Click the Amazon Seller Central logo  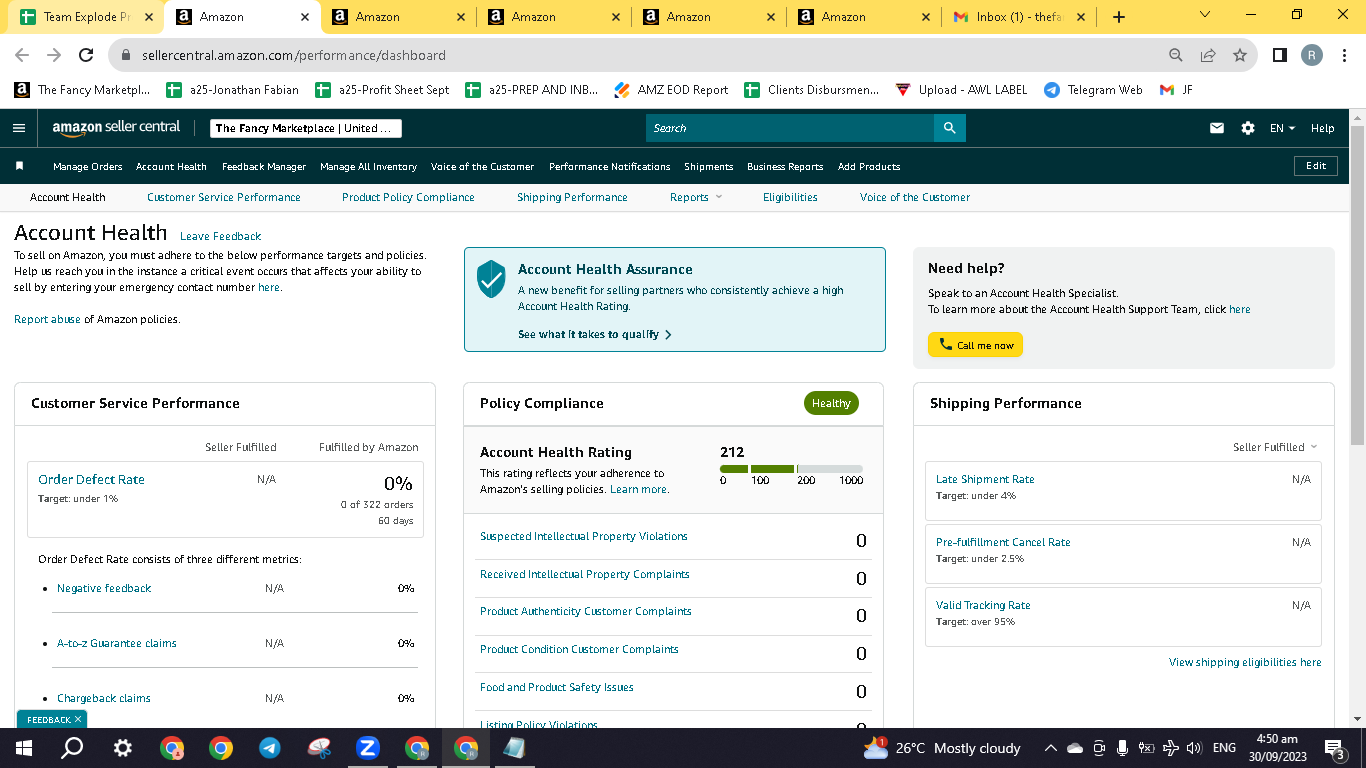tap(116, 128)
